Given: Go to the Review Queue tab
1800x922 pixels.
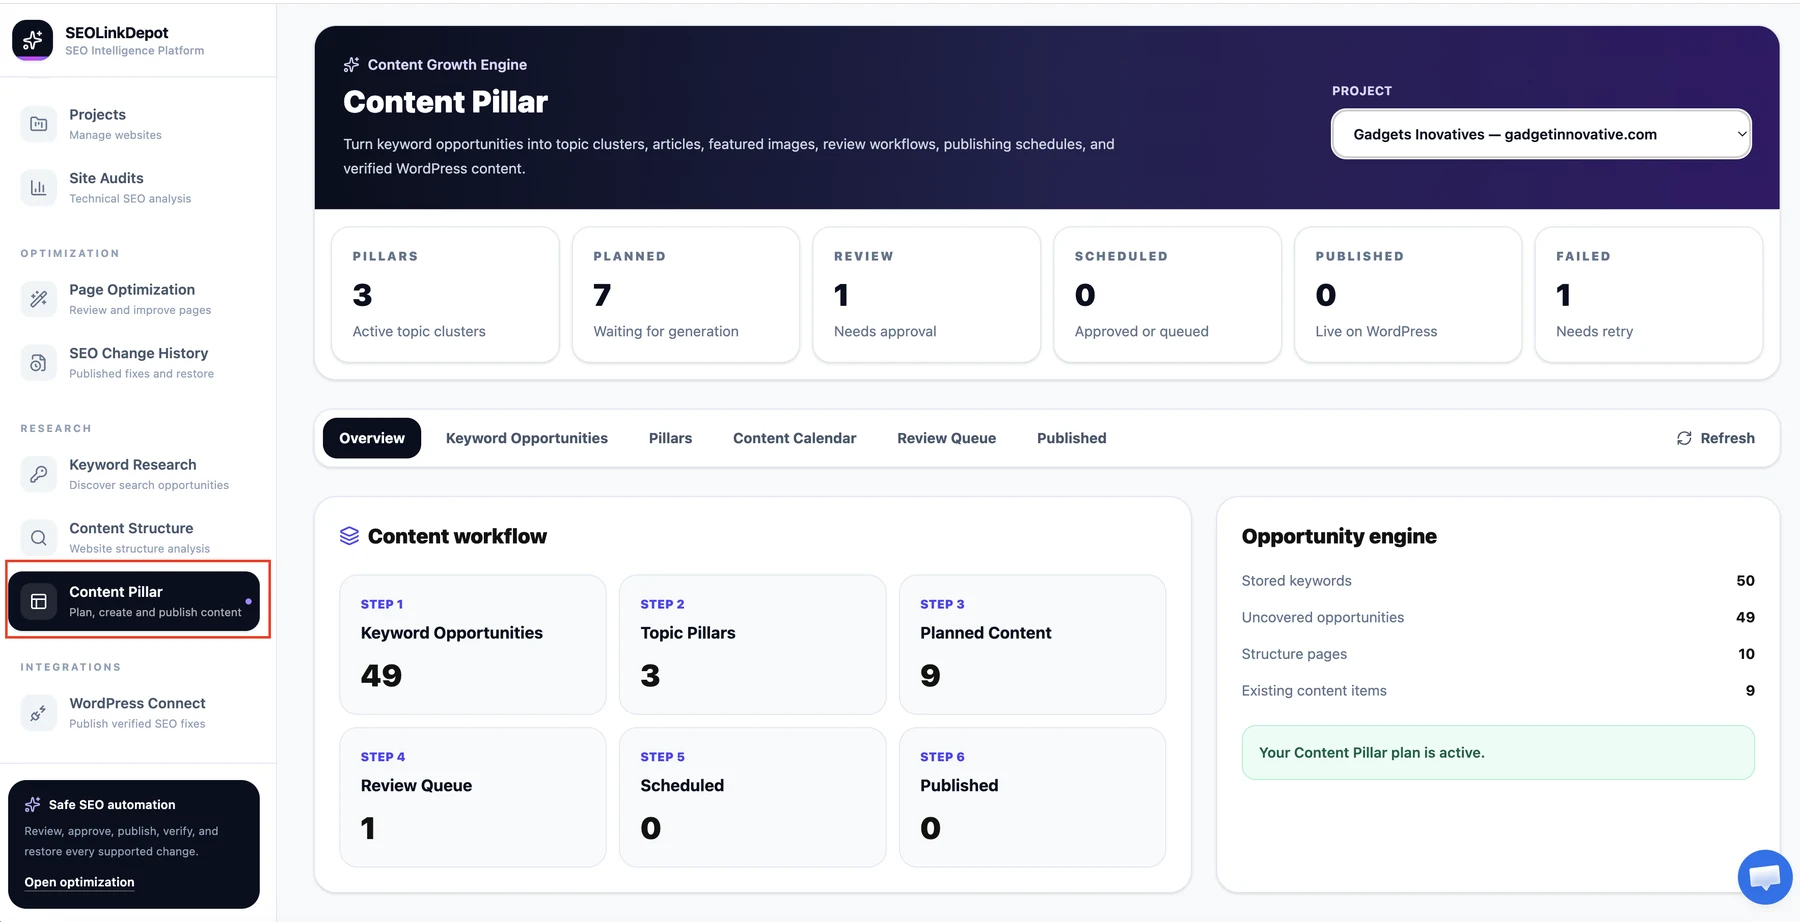Looking at the screenshot, I should 947,438.
